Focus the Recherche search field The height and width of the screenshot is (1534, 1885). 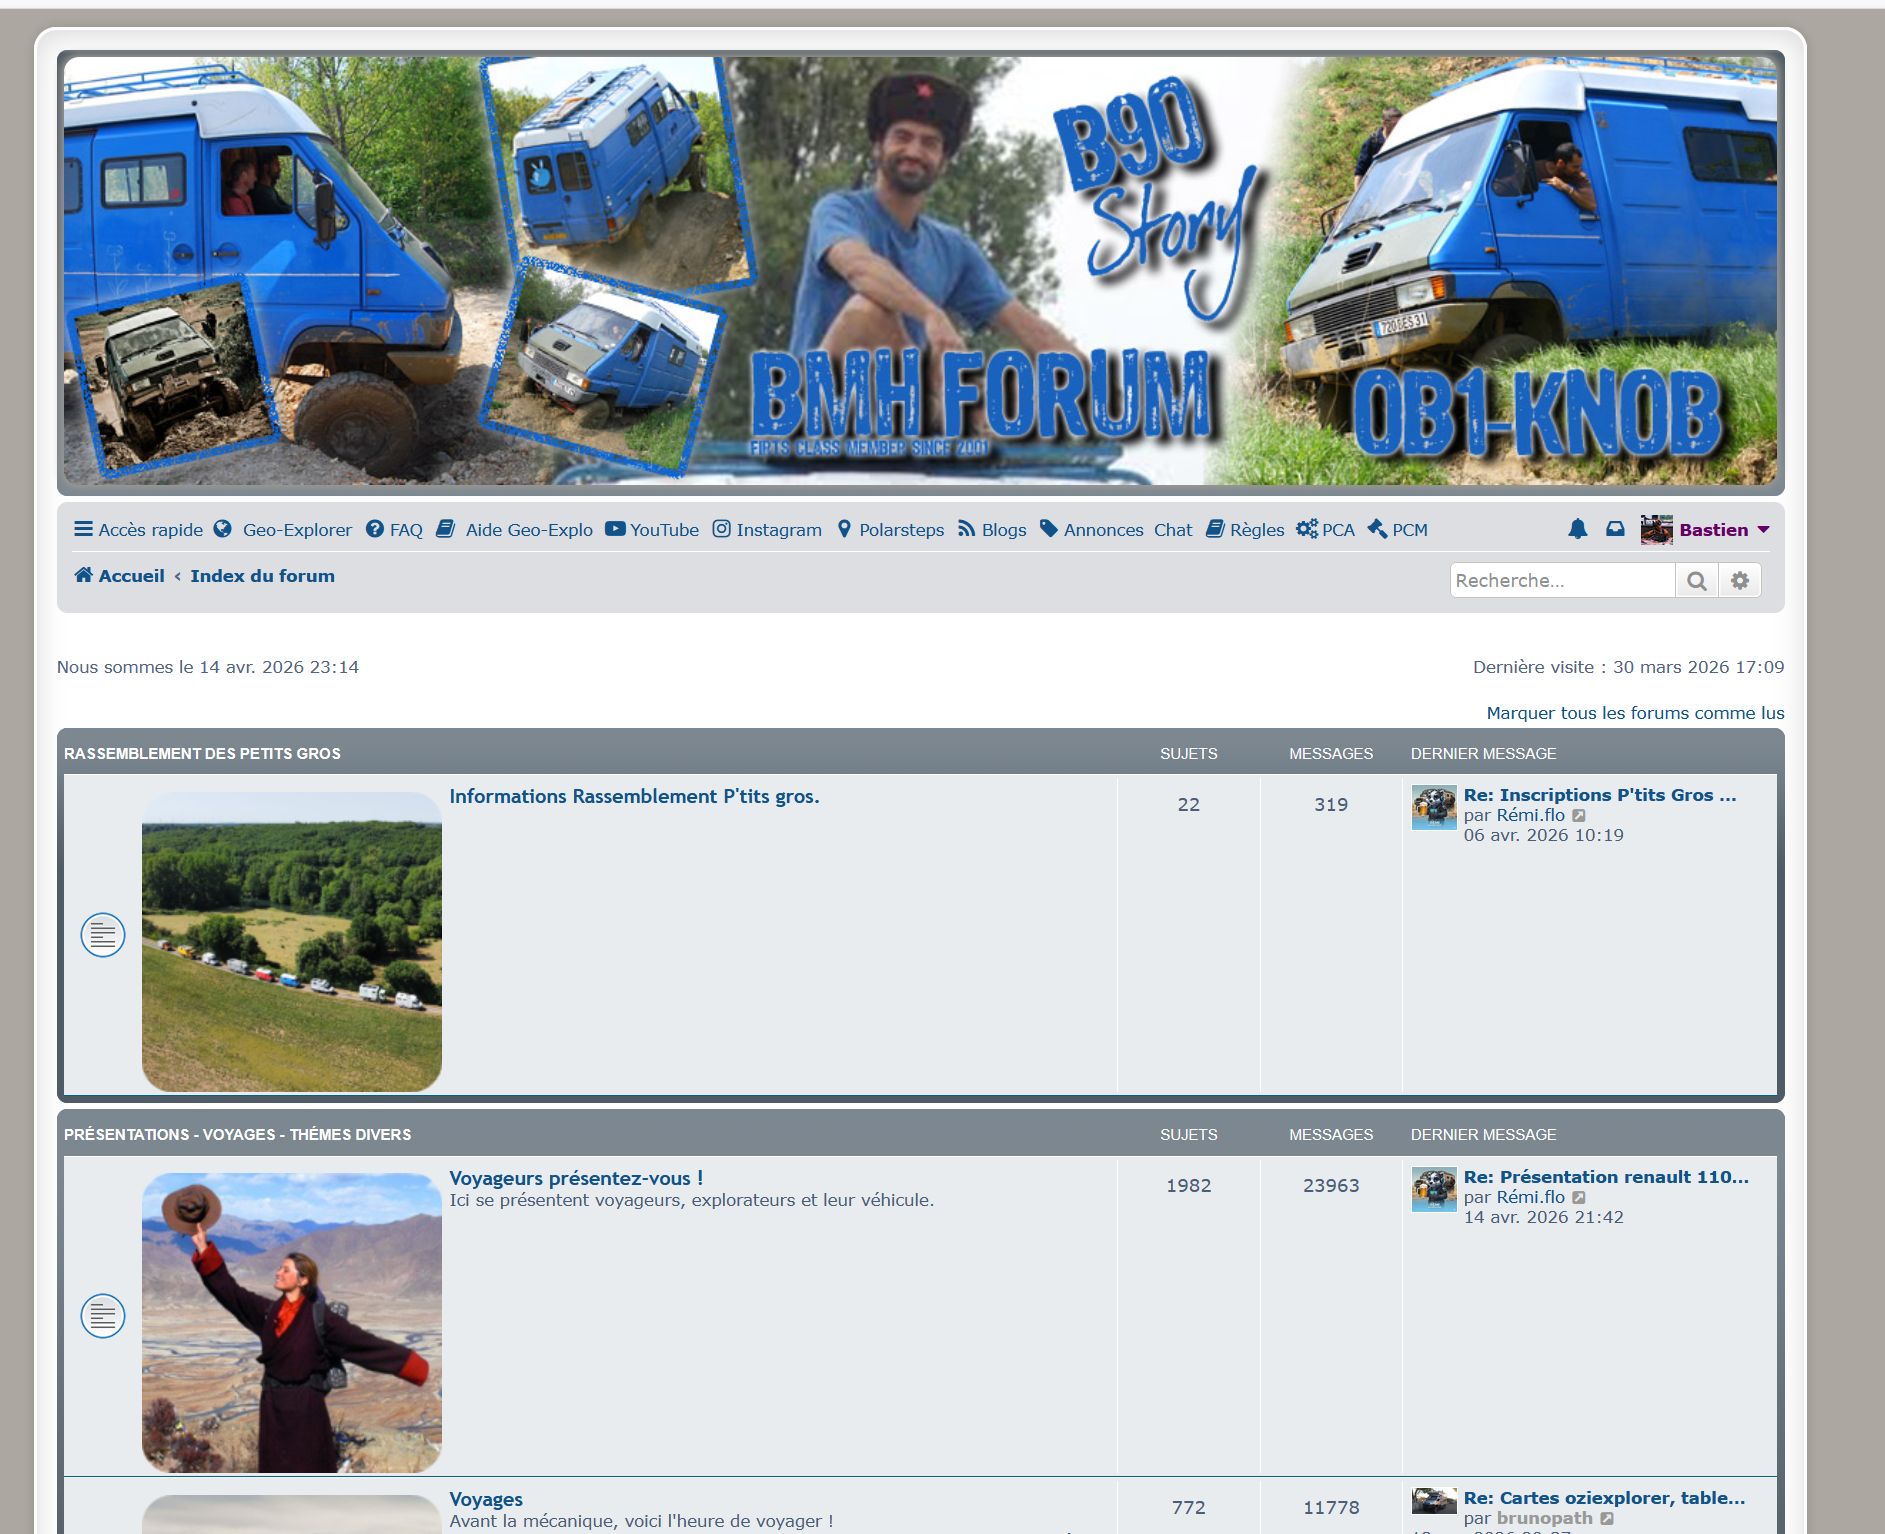1562,580
